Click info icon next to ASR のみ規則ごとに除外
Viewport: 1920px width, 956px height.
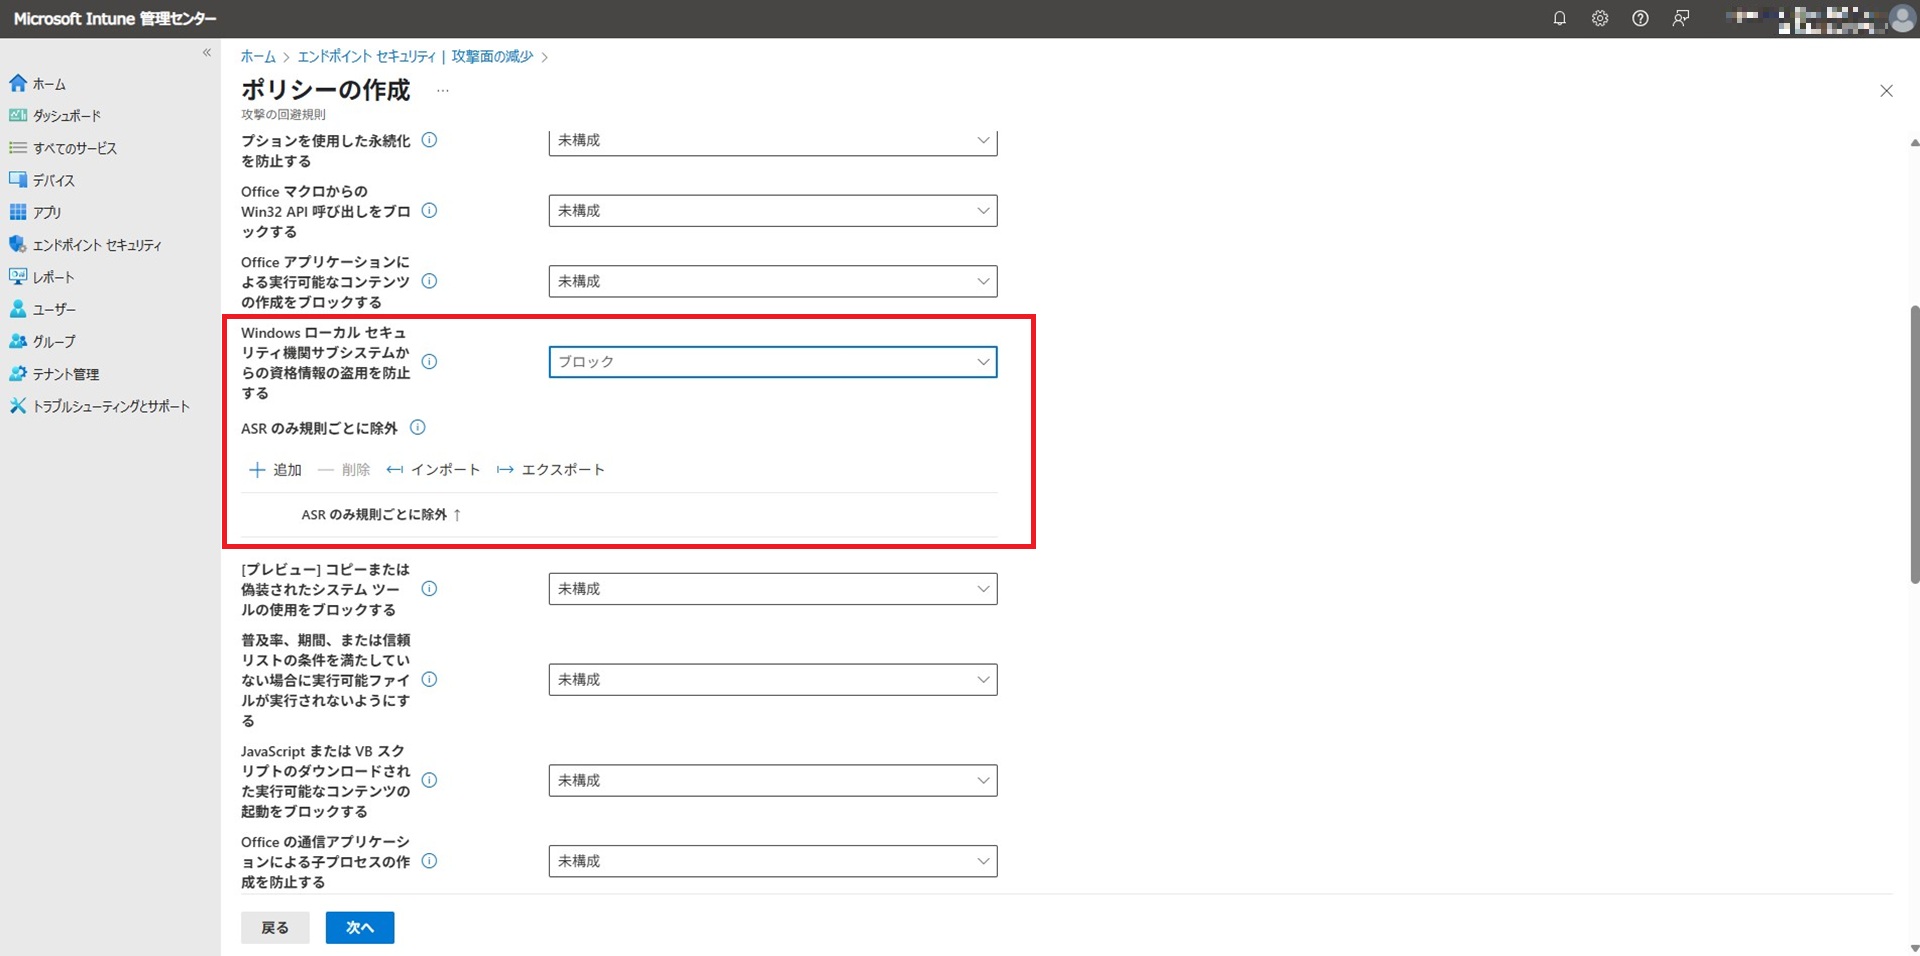[418, 428]
